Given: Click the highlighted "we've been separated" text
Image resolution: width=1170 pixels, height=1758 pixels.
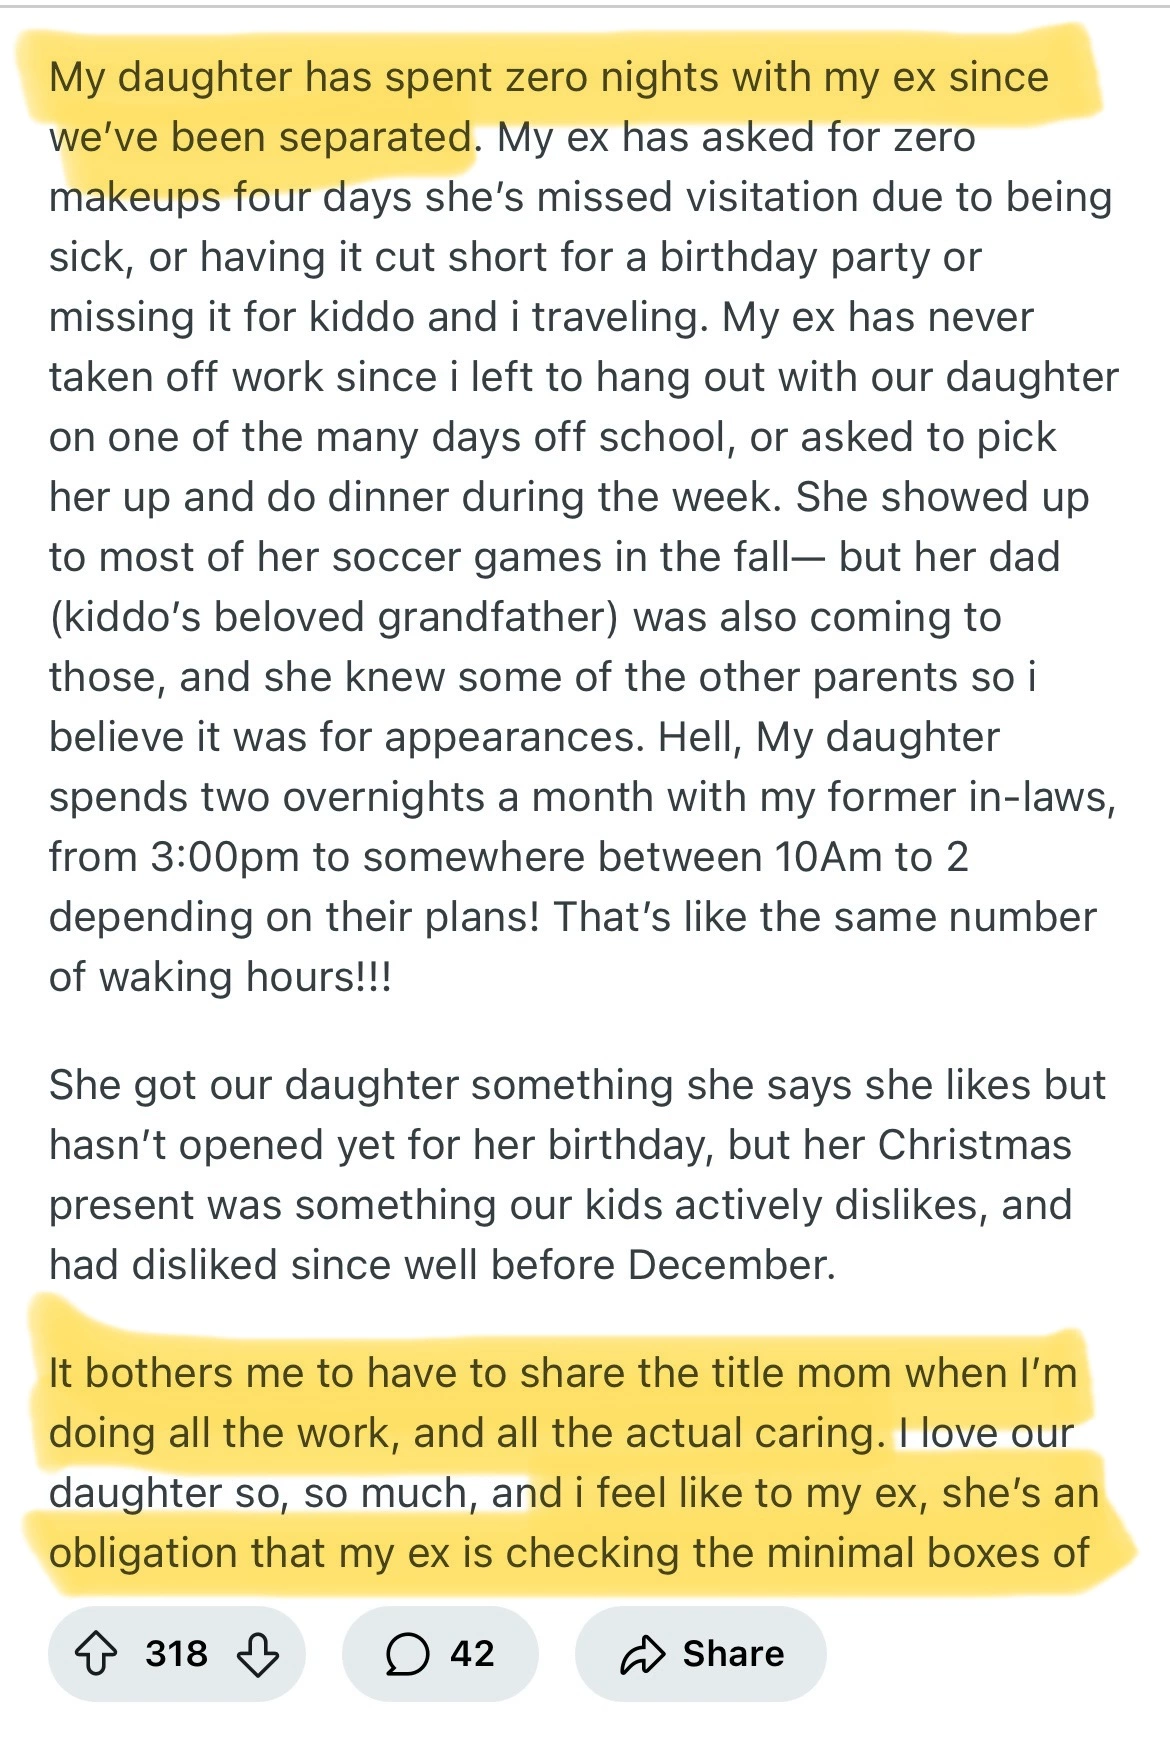Looking at the screenshot, I should coord(260,137).
